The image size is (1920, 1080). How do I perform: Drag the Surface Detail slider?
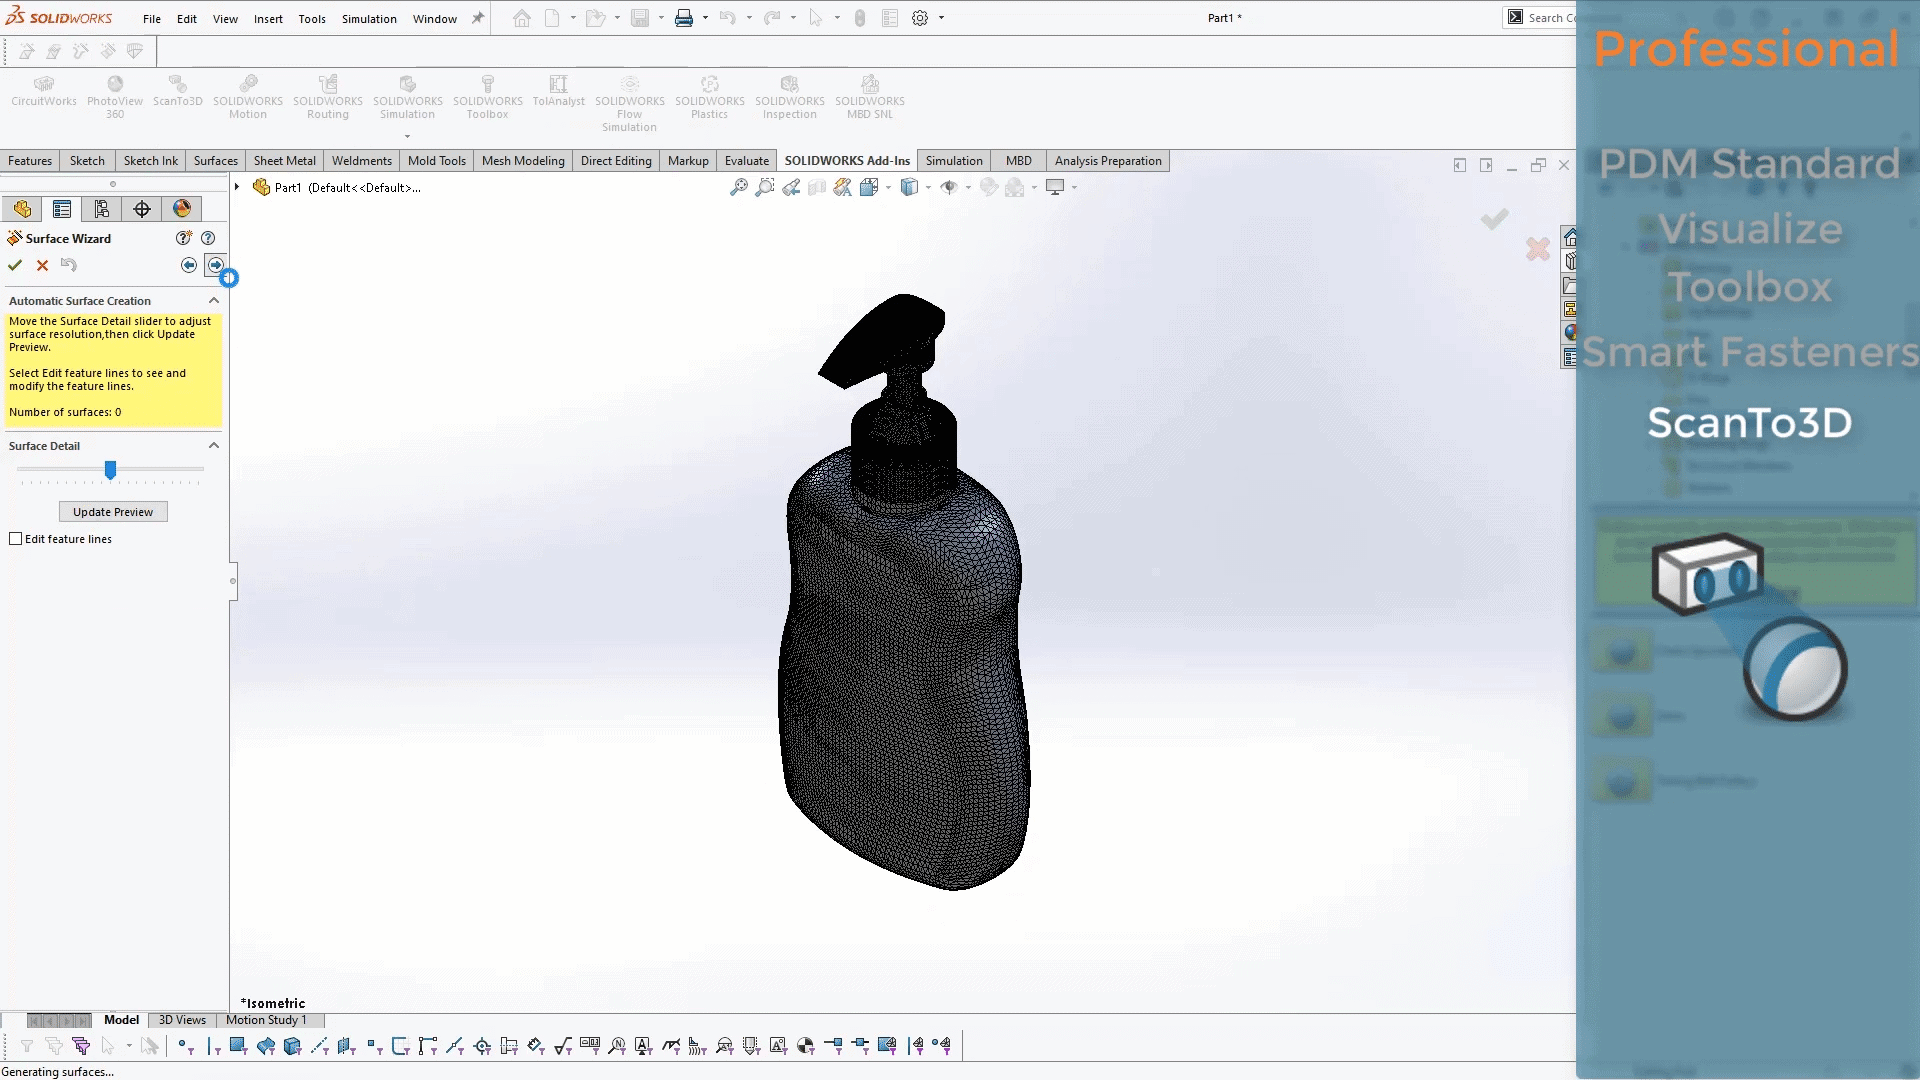click(109, 469)
